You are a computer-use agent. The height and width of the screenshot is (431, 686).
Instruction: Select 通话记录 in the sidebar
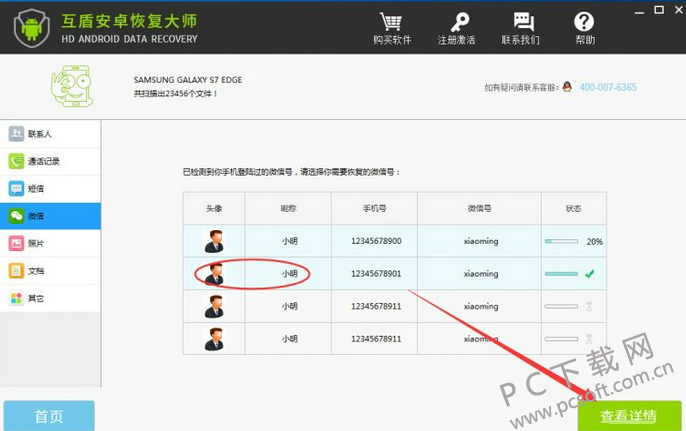(x=50, y=161)
